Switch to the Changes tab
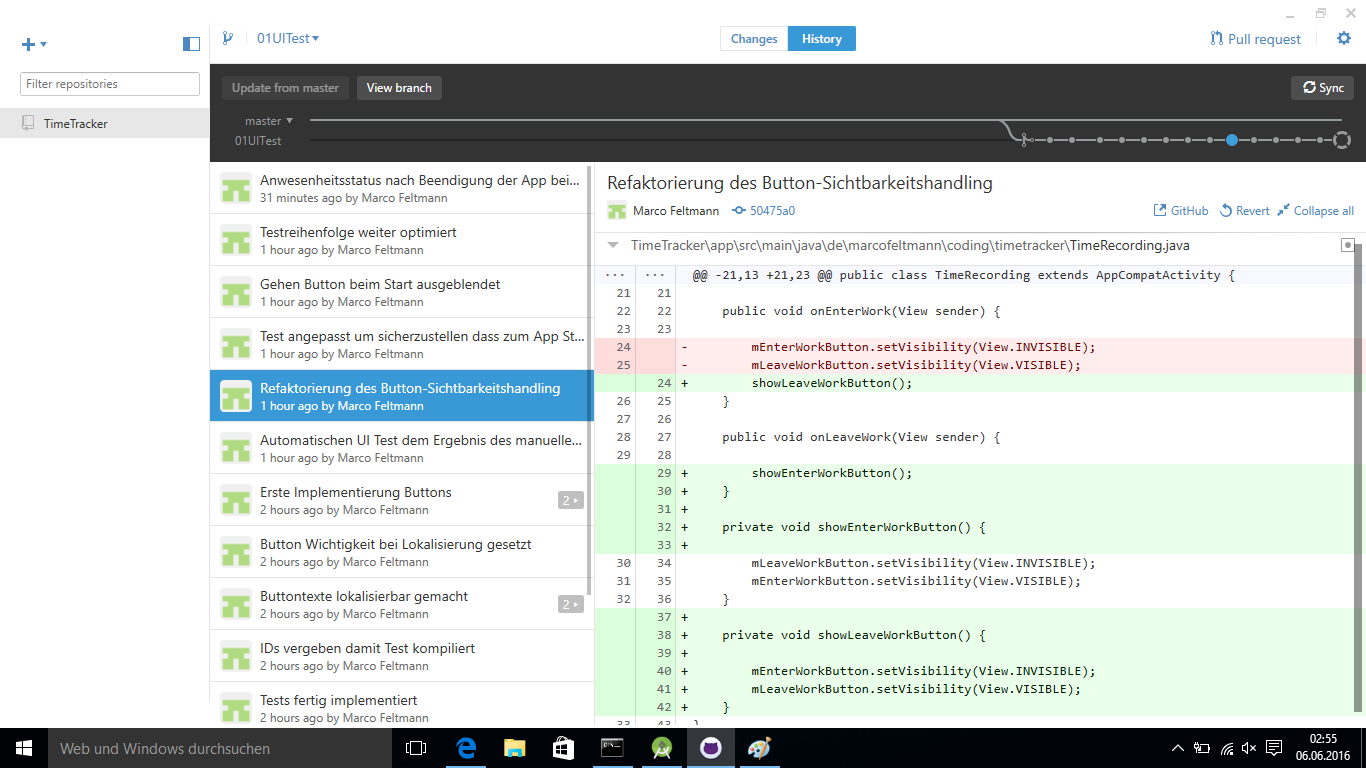 coord(754,39)
